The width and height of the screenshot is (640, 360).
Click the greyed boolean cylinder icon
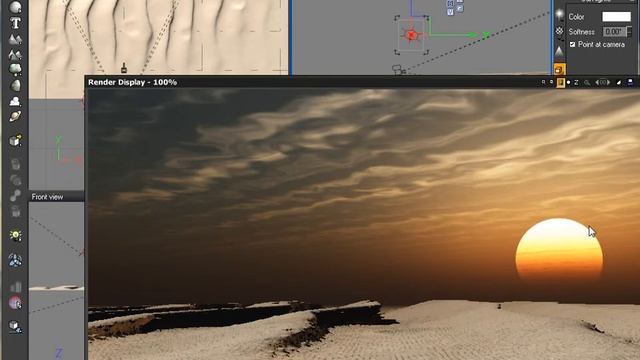(x=15, y=164)
